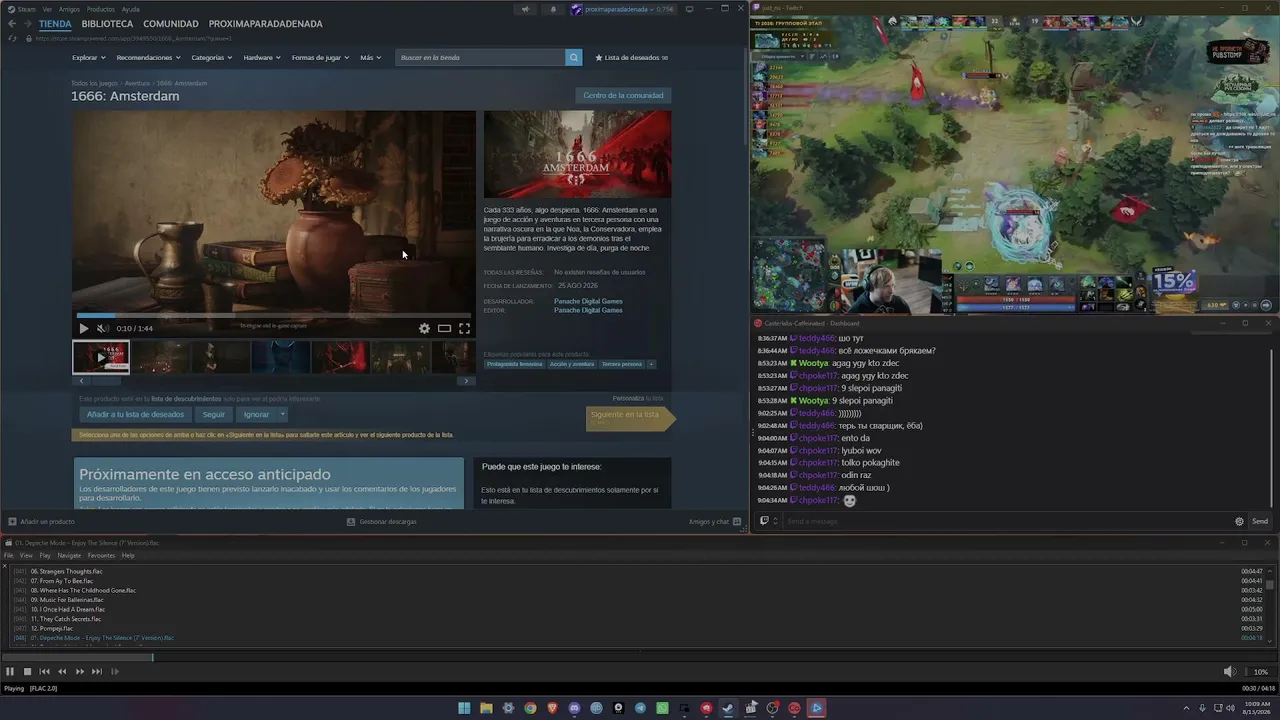Skip to previous track in music player

44,672
